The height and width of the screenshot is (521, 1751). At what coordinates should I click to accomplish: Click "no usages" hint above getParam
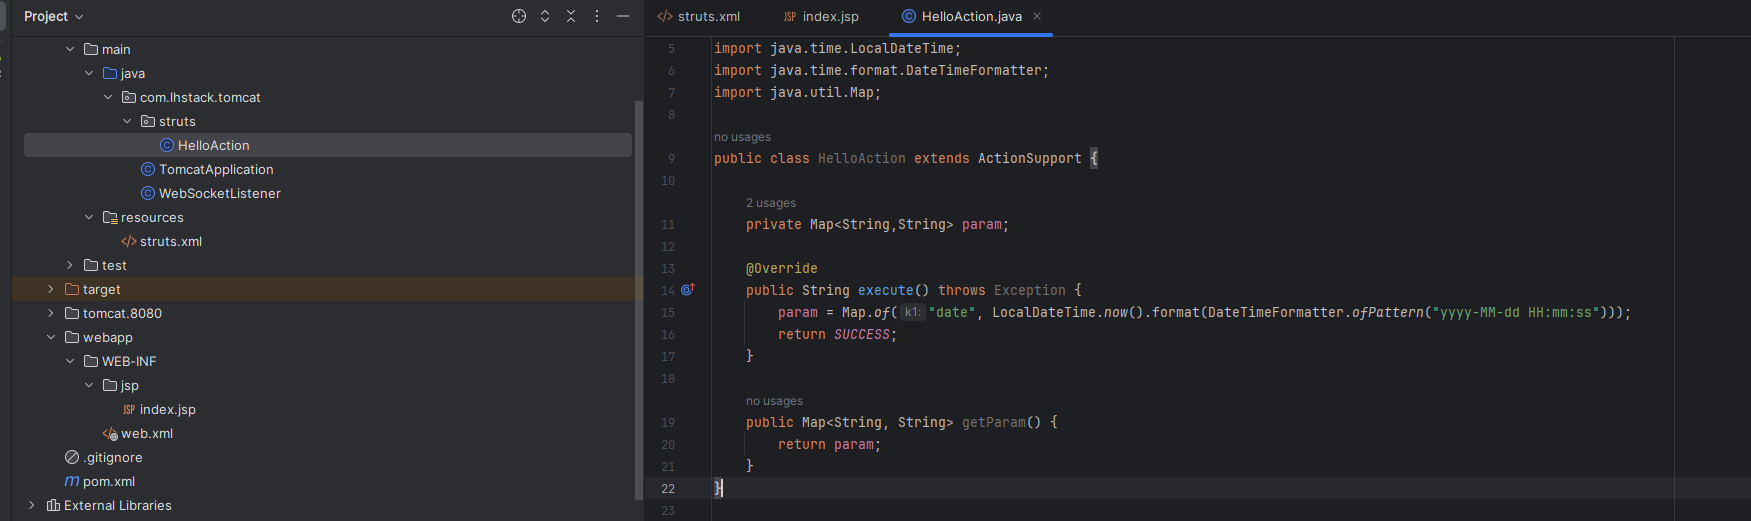pyautogui.click(x=774, y=401)
